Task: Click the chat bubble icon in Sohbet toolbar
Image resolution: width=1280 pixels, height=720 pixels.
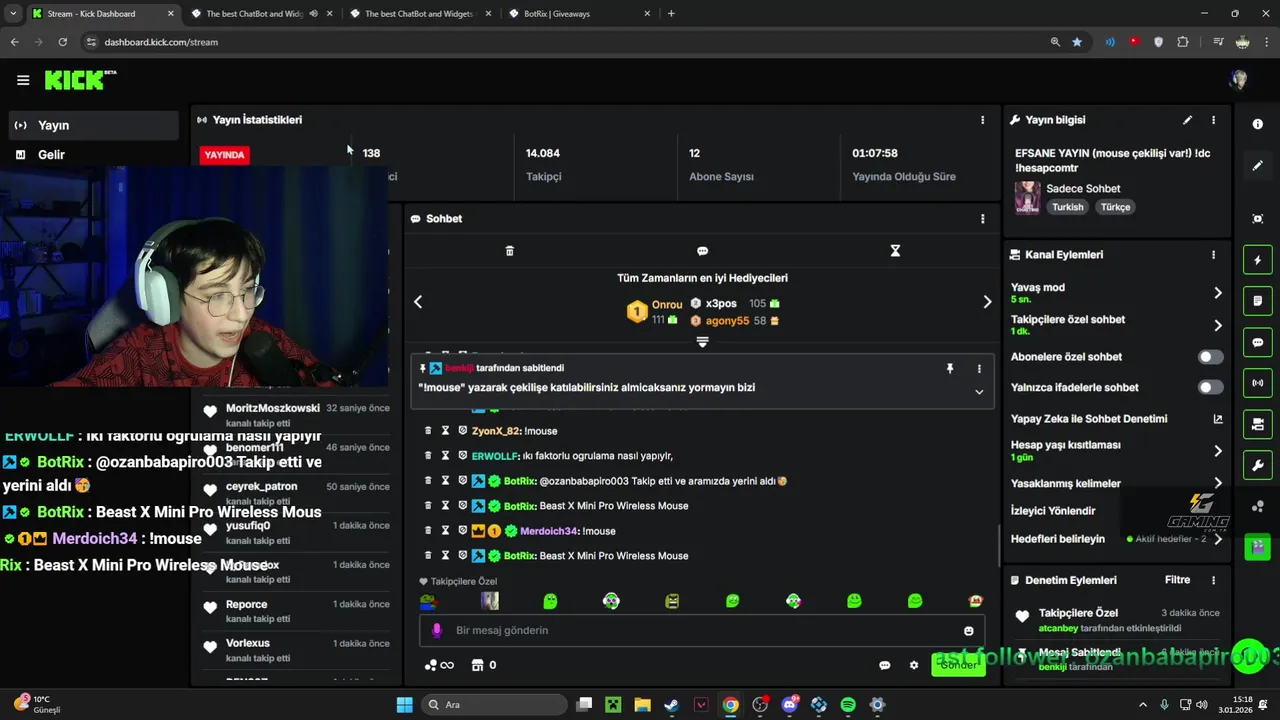Action: click(702, 251)
